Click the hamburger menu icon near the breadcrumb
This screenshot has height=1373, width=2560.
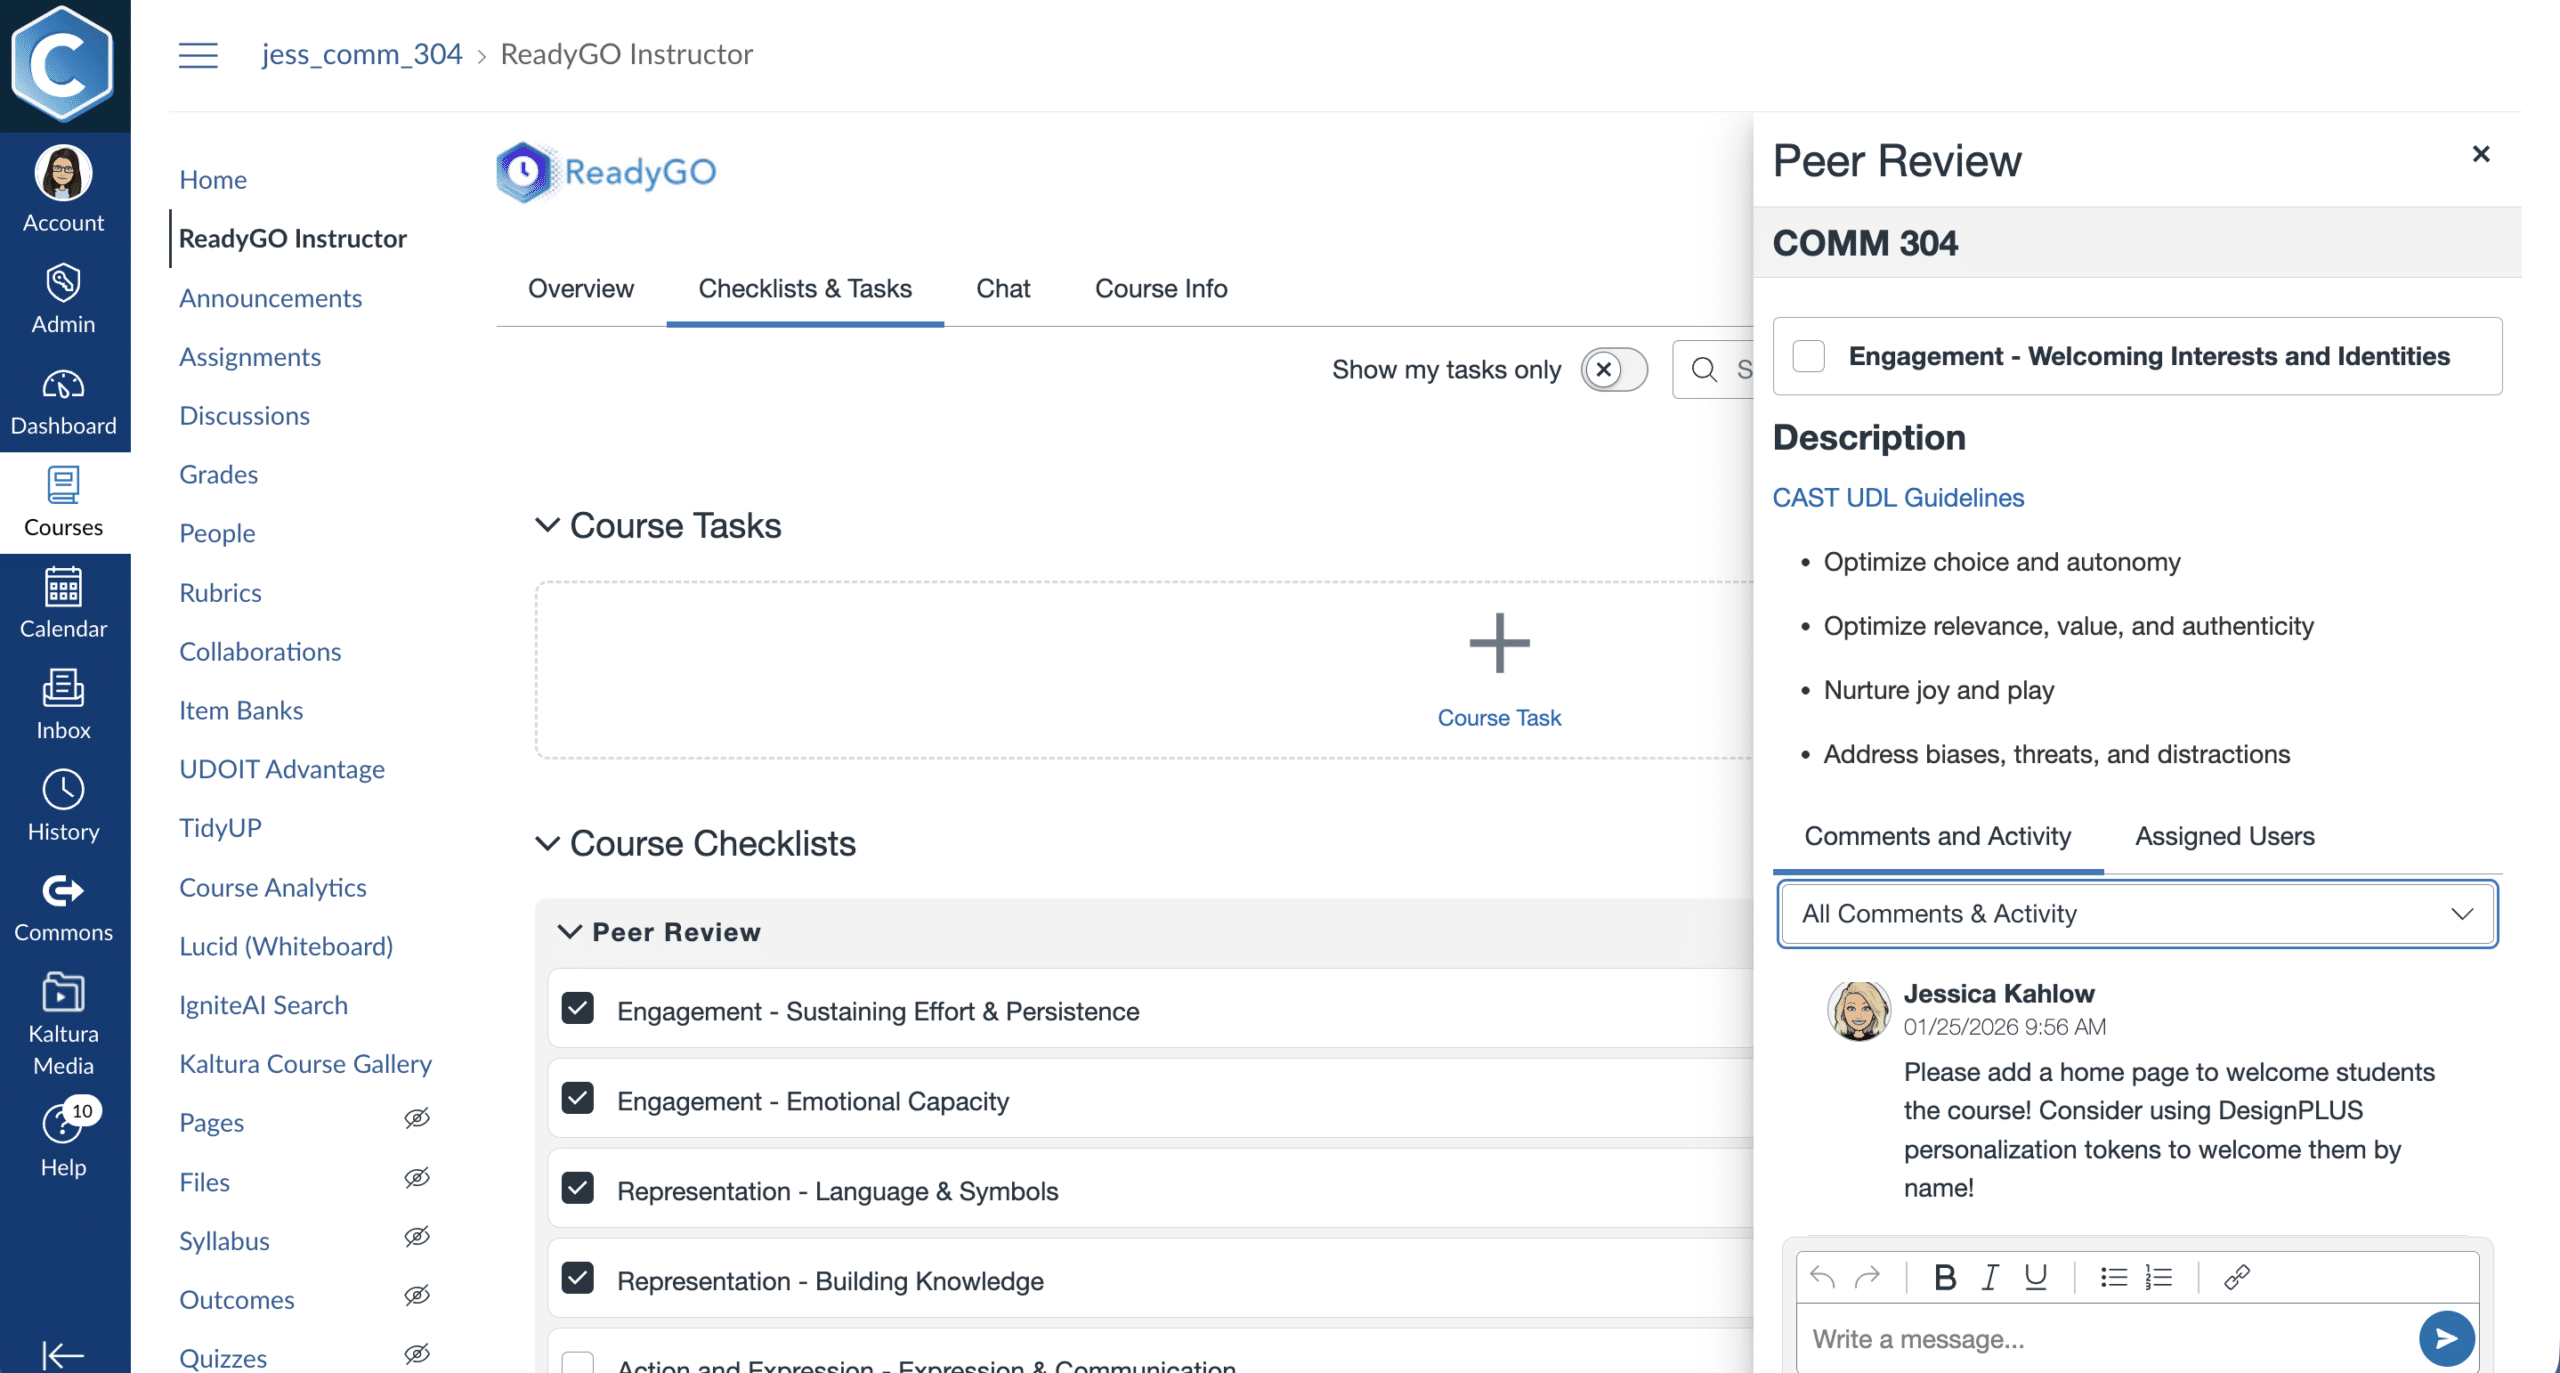click(198, 54)
